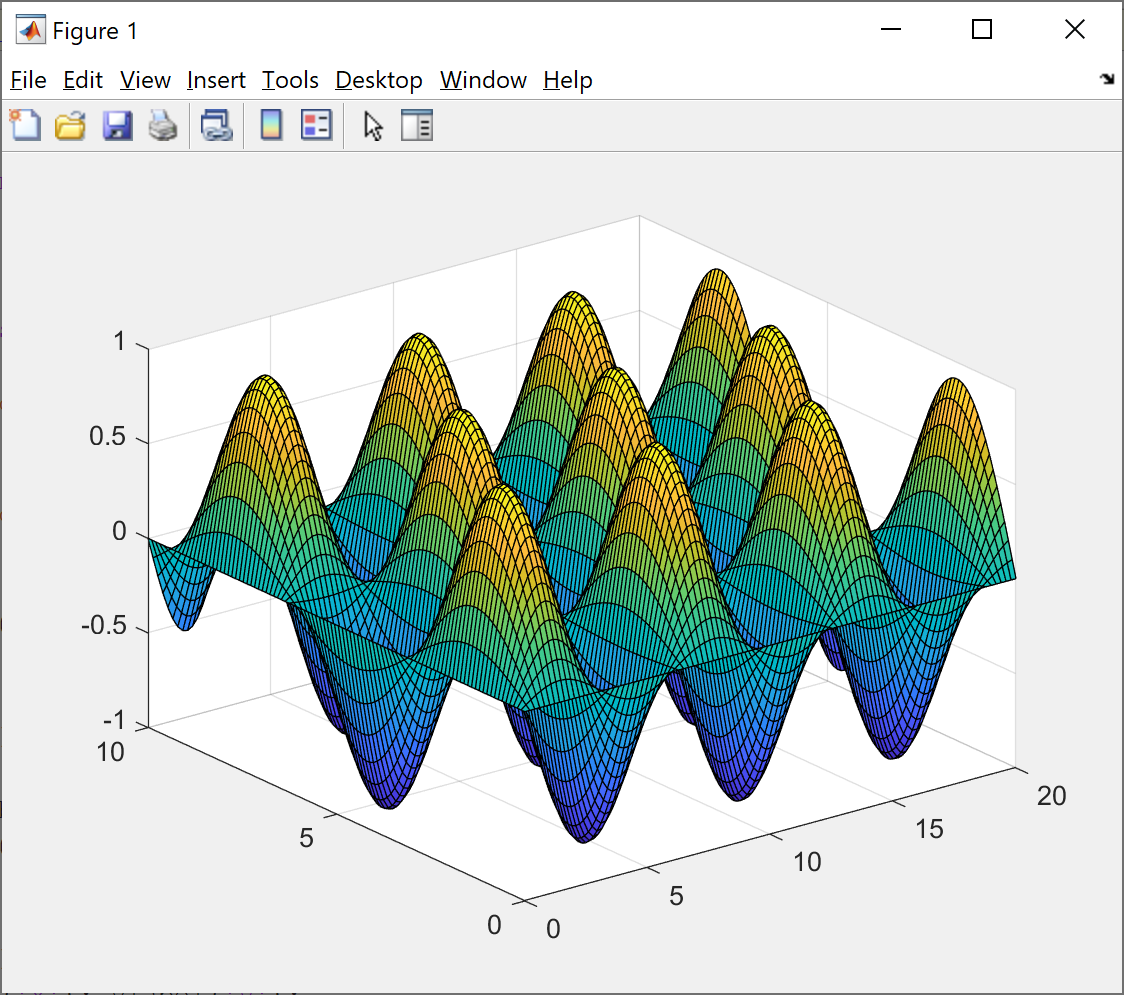This screenshot has width=1124, height=995.
Task: Open the Edit menu
Action: (x=83, y=80)
